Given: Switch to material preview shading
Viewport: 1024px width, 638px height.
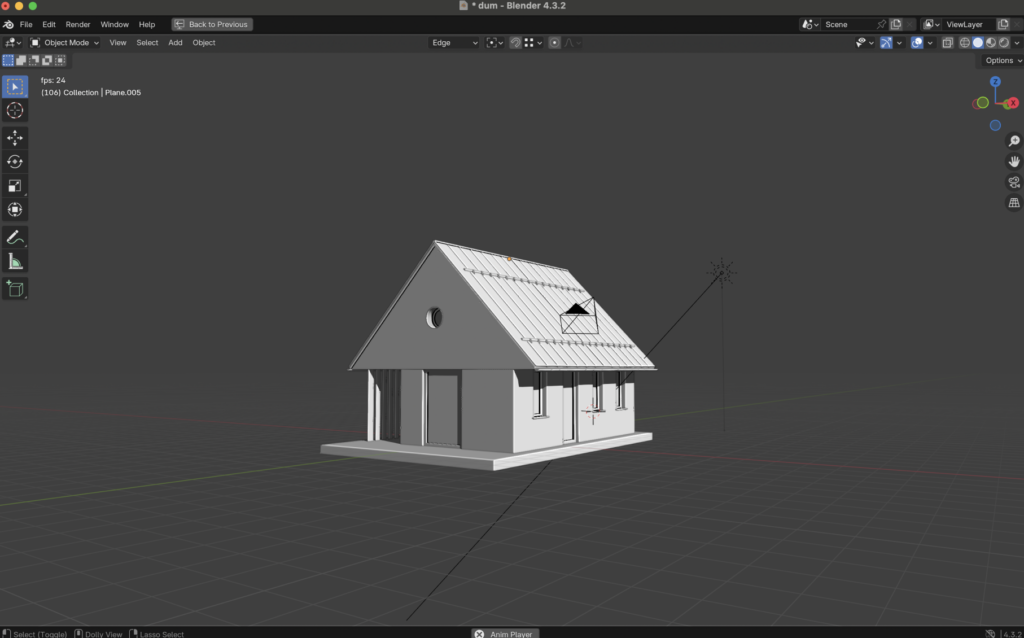Looking at the screenshot, I should [x=991, y=42].
